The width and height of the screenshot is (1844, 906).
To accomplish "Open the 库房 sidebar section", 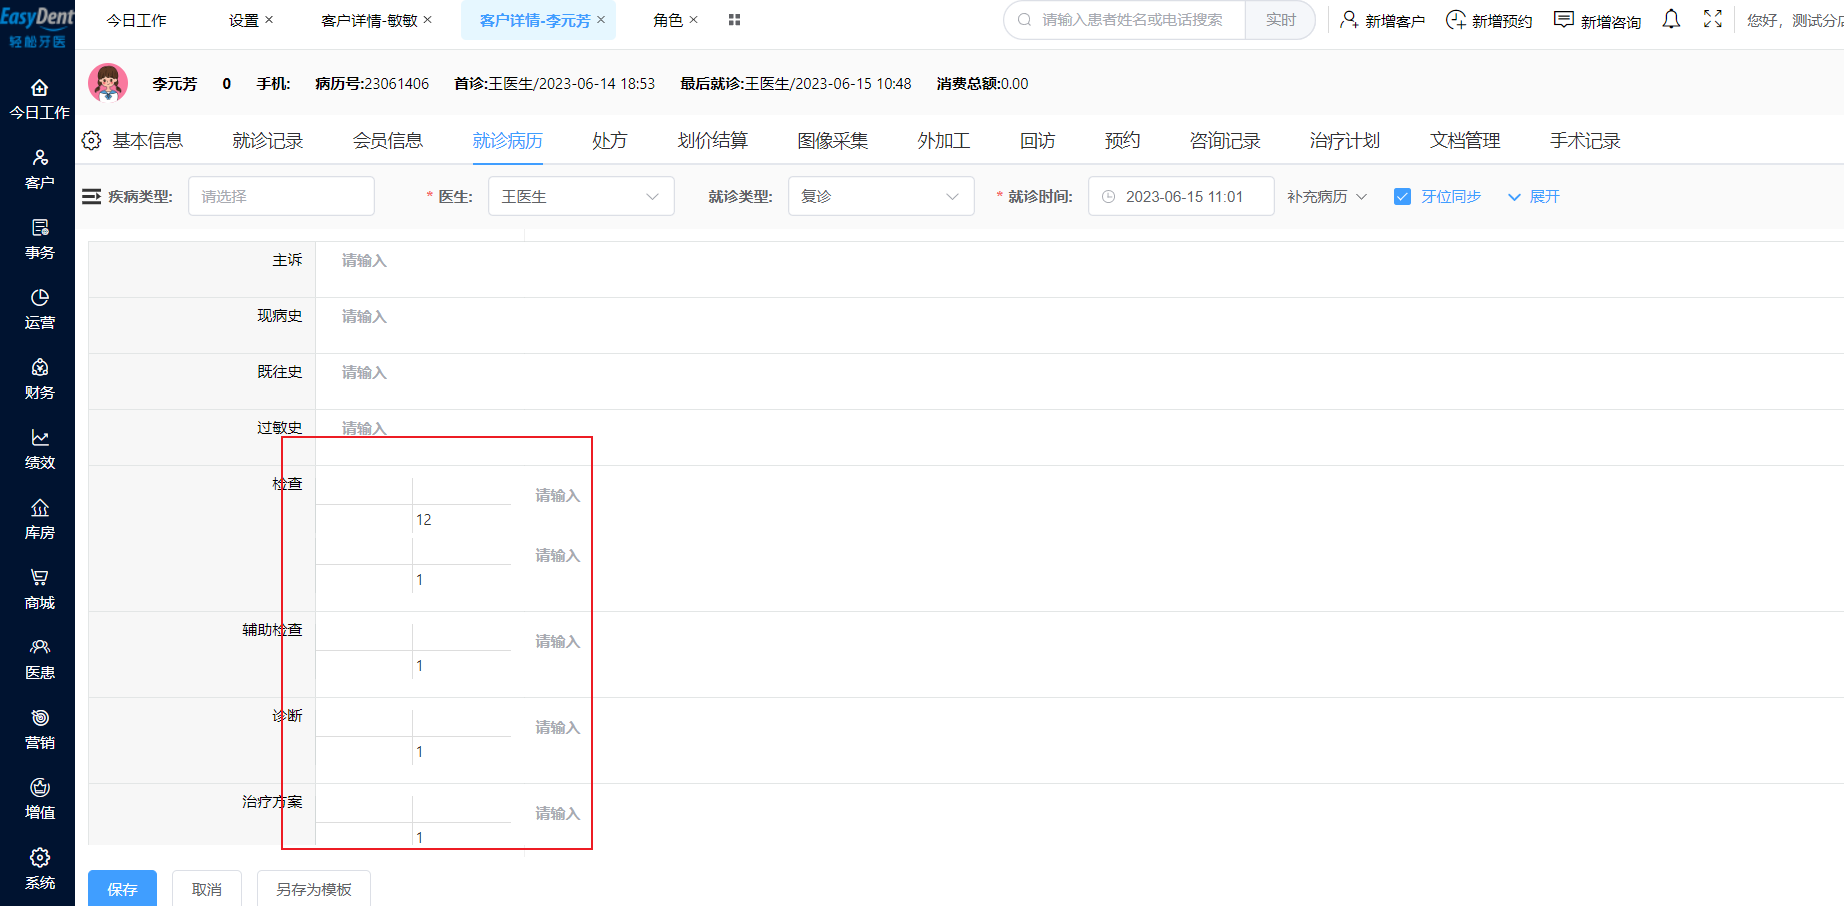I will pyautogui.click(x=39, y=520).
